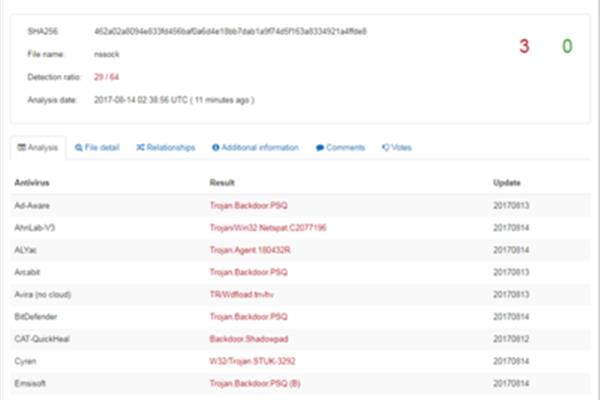Click the analysis date value

pos(174,100)
